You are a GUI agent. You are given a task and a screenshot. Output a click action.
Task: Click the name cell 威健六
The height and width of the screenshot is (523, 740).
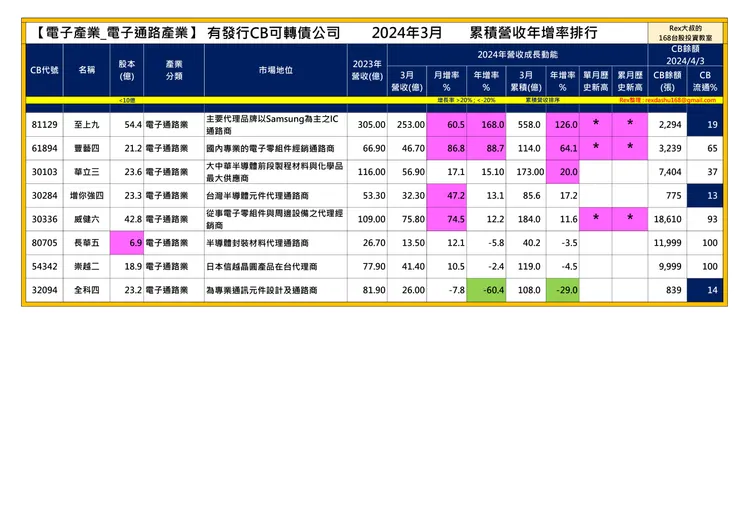tap(87, 219)
